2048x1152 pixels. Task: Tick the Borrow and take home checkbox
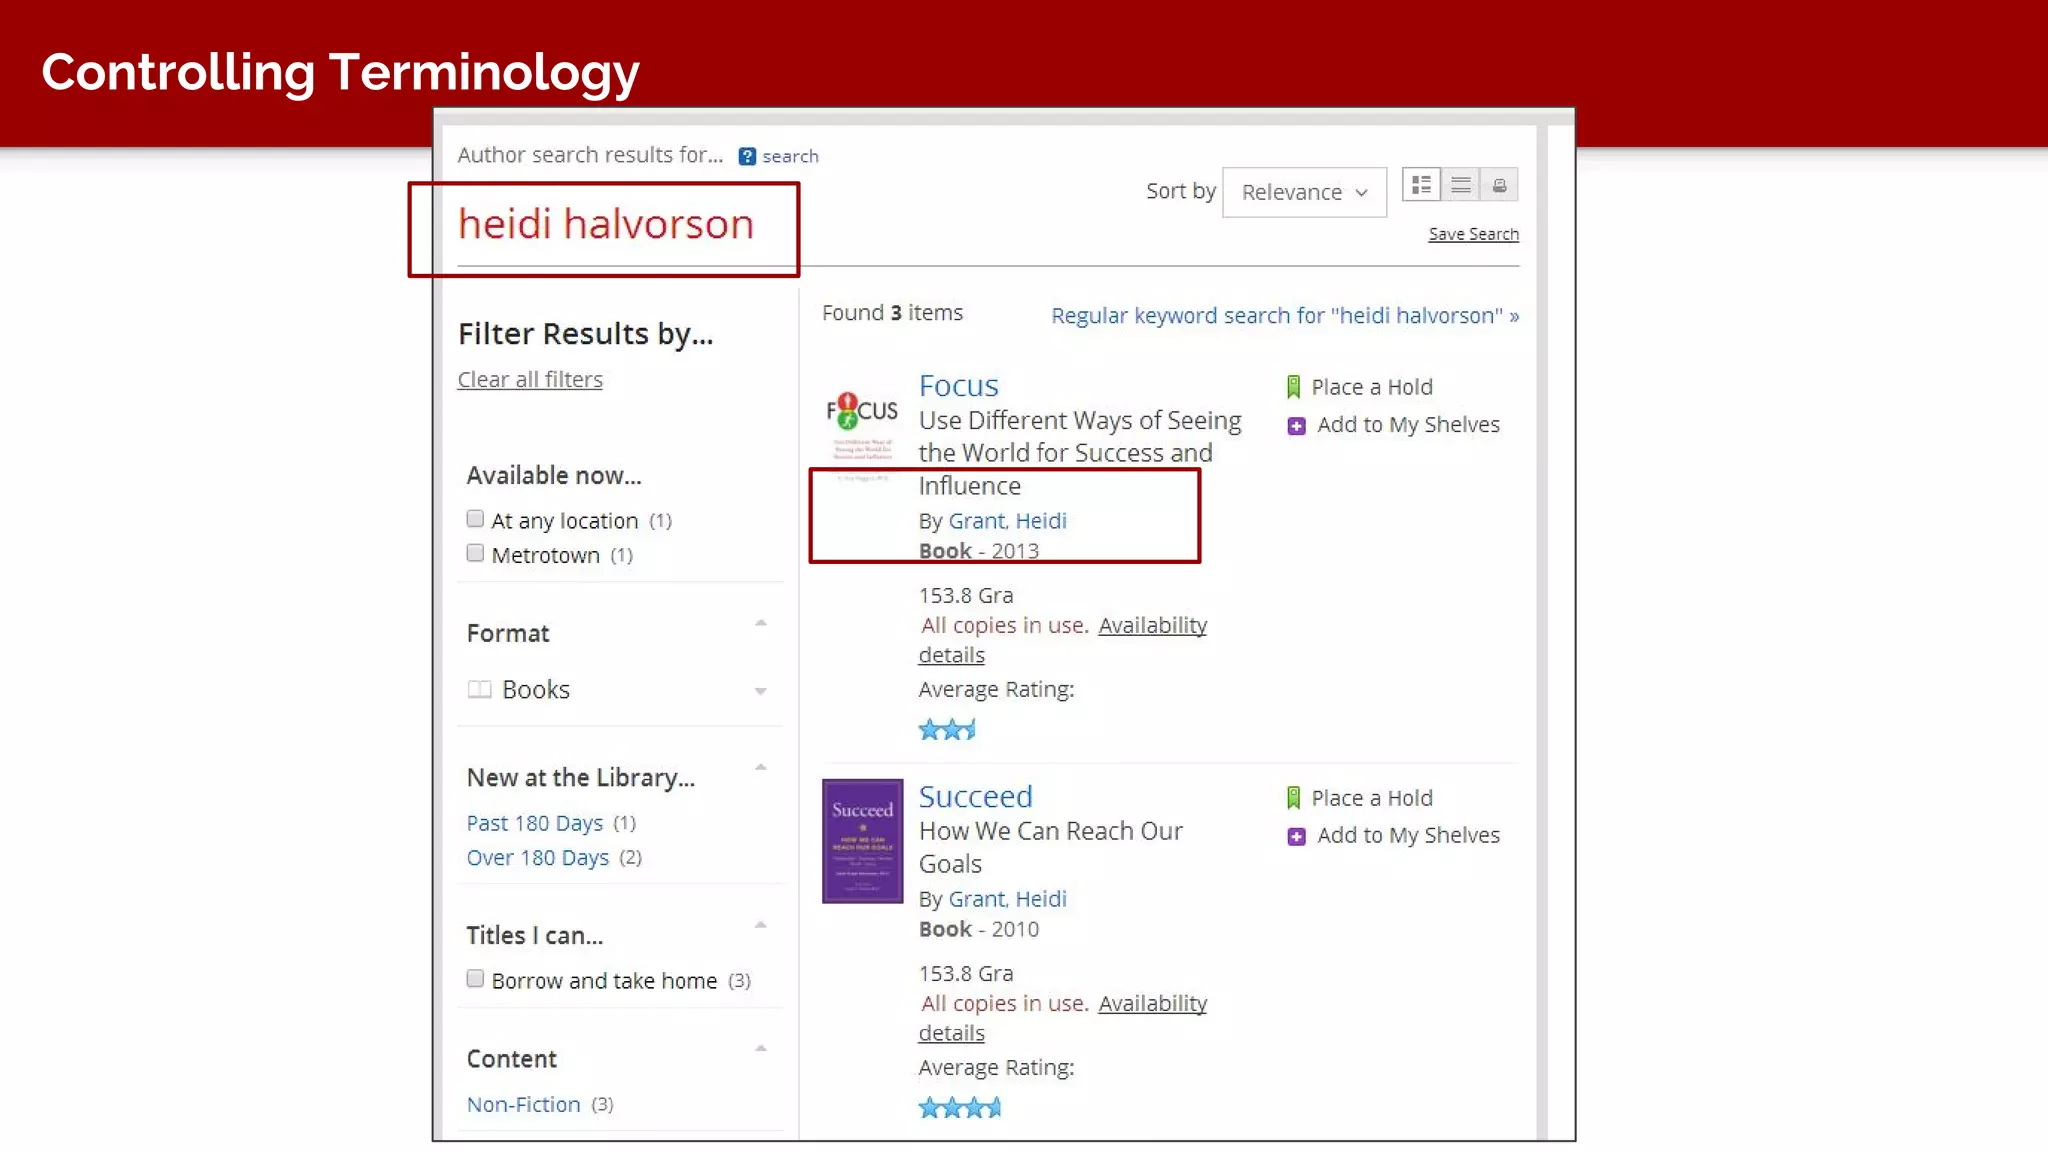(x=475, y=979)
